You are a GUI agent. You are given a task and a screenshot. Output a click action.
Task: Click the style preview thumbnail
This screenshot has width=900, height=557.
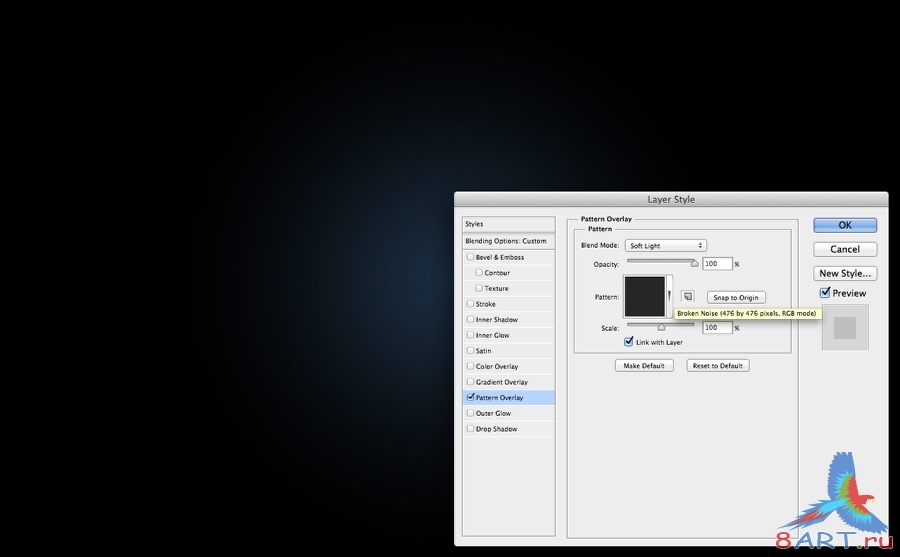tap(845, 328)
